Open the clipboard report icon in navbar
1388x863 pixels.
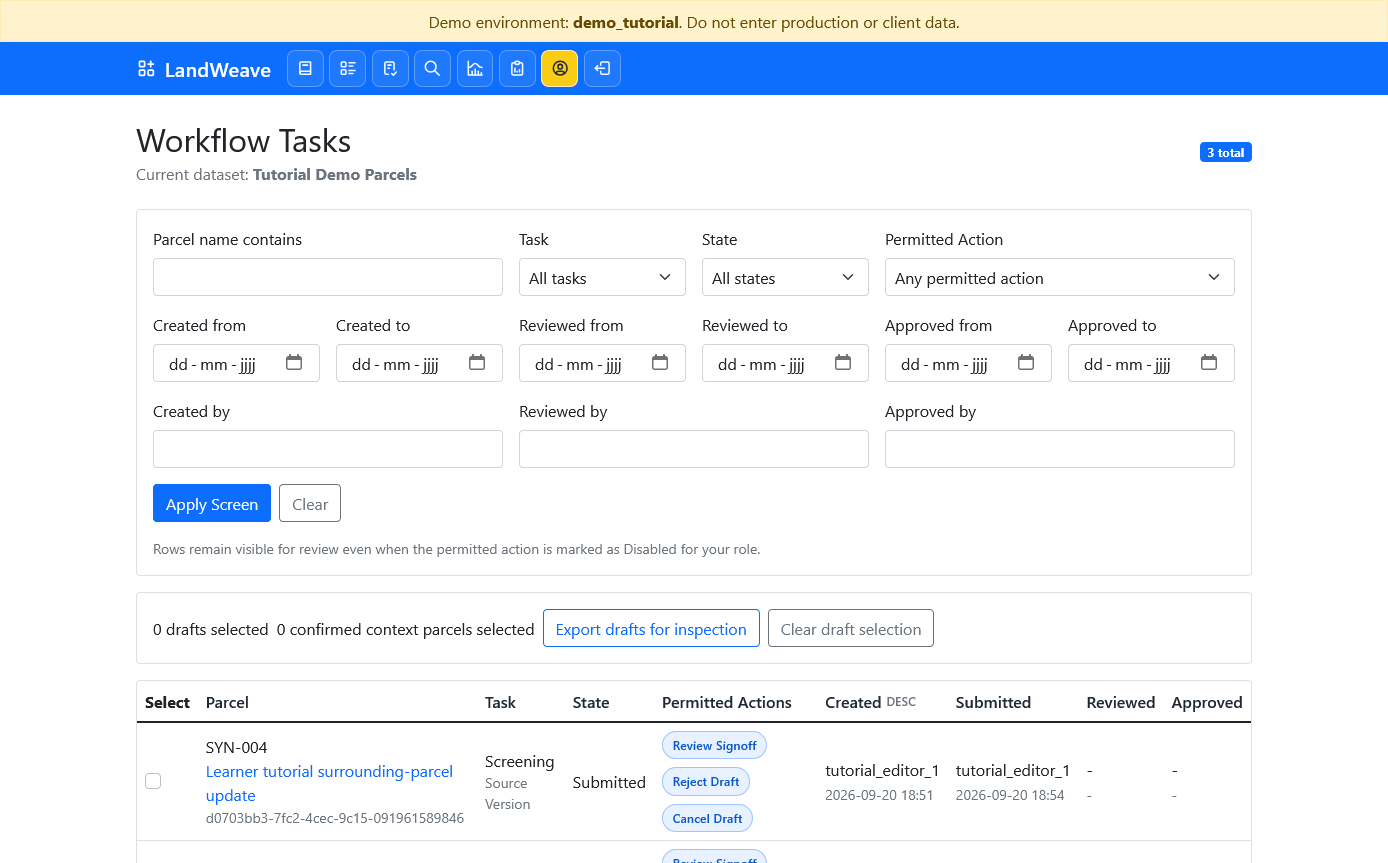517,69
